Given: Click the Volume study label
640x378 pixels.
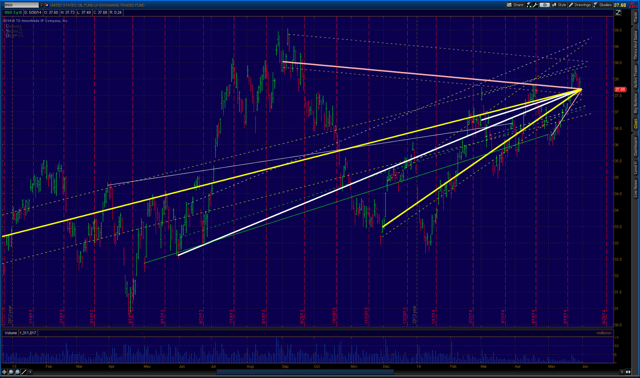Looking at the screenshot, I should tap(11, 333).
